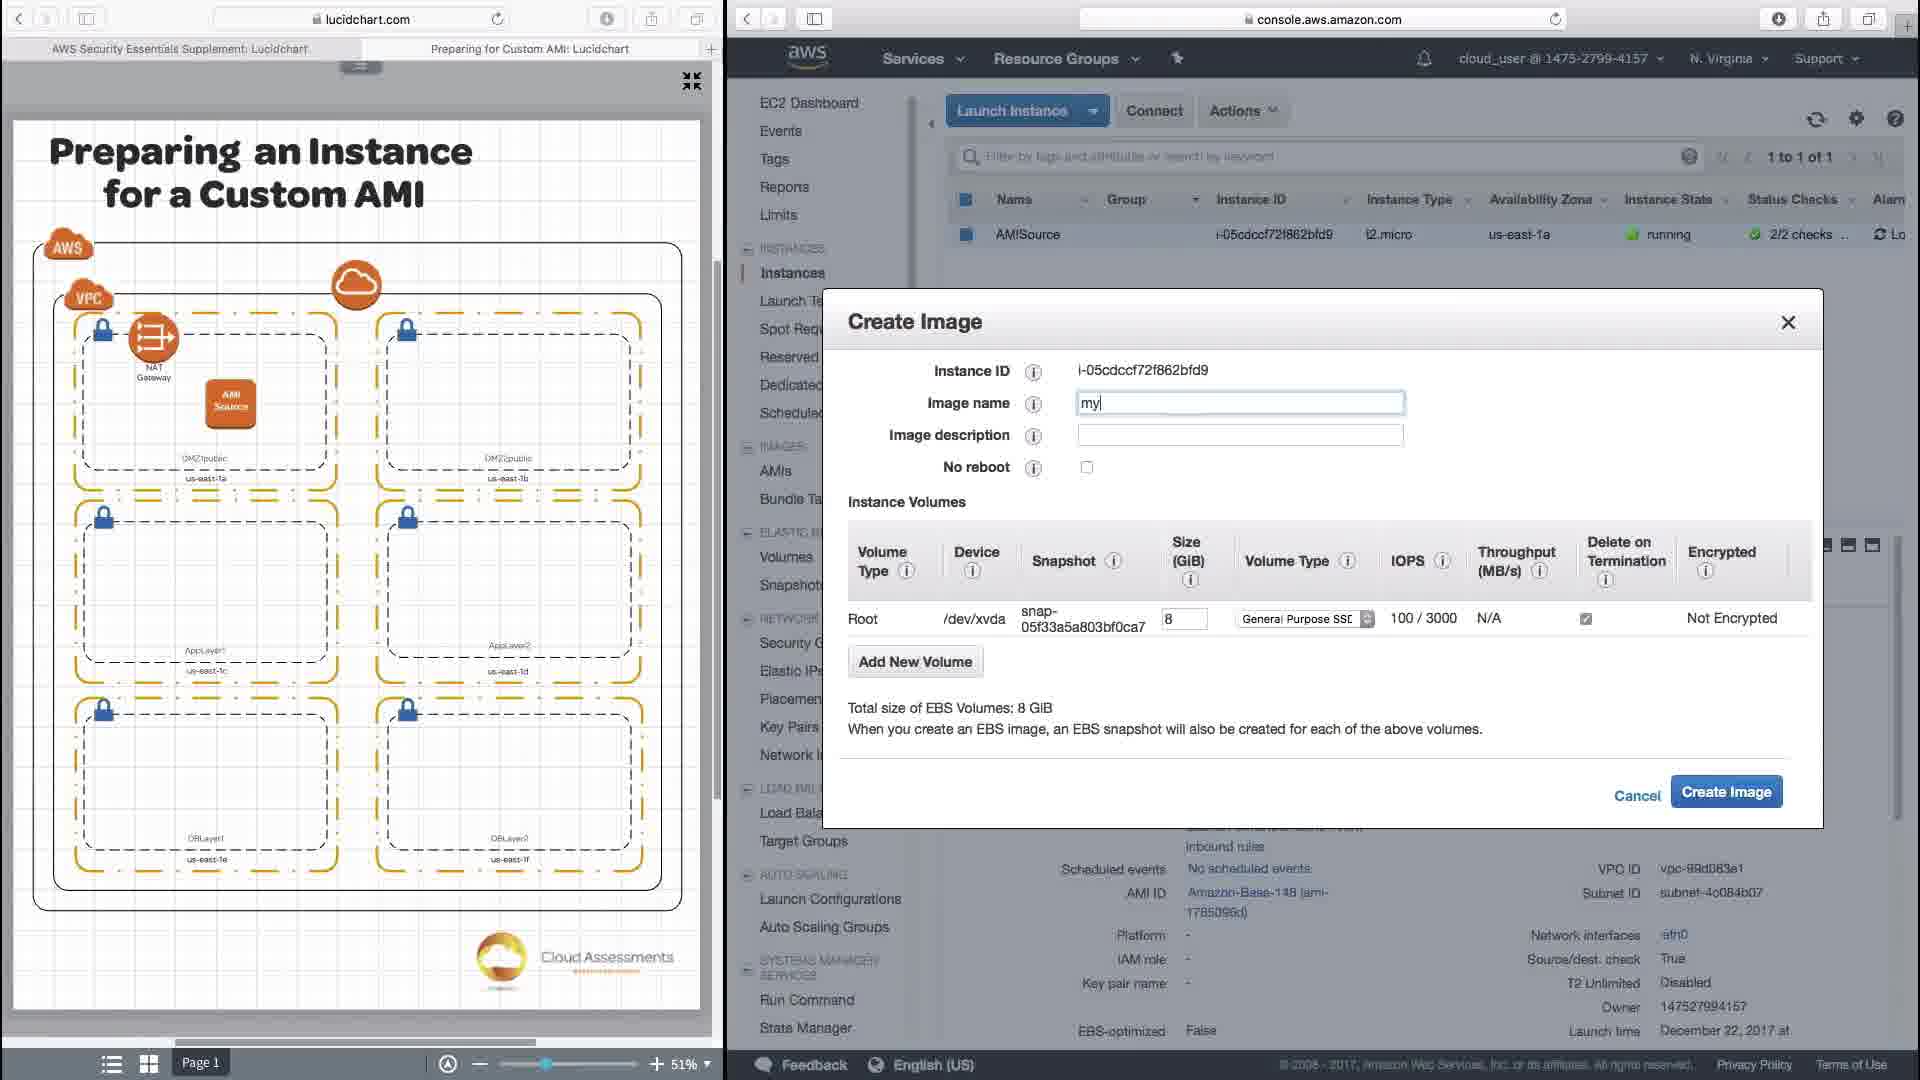Enable the No reboot checkbox

(x=1087, y=467)
